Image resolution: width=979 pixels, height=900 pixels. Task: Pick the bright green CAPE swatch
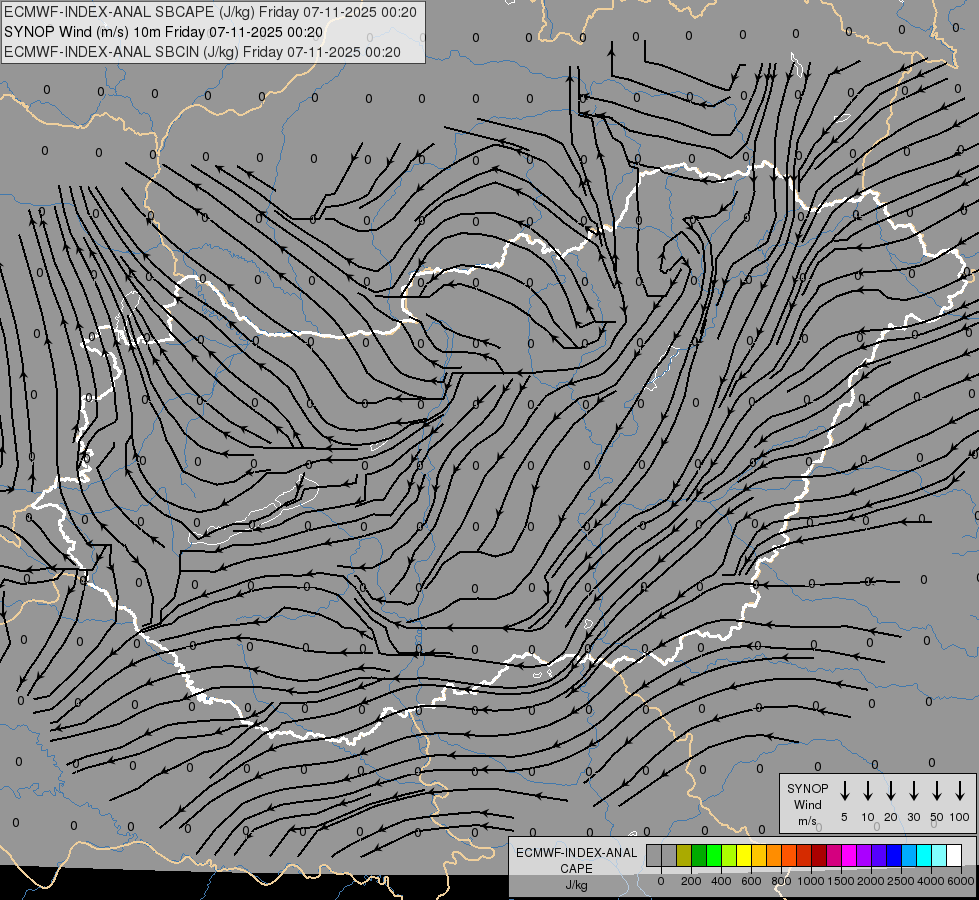[x=714, y=856]
